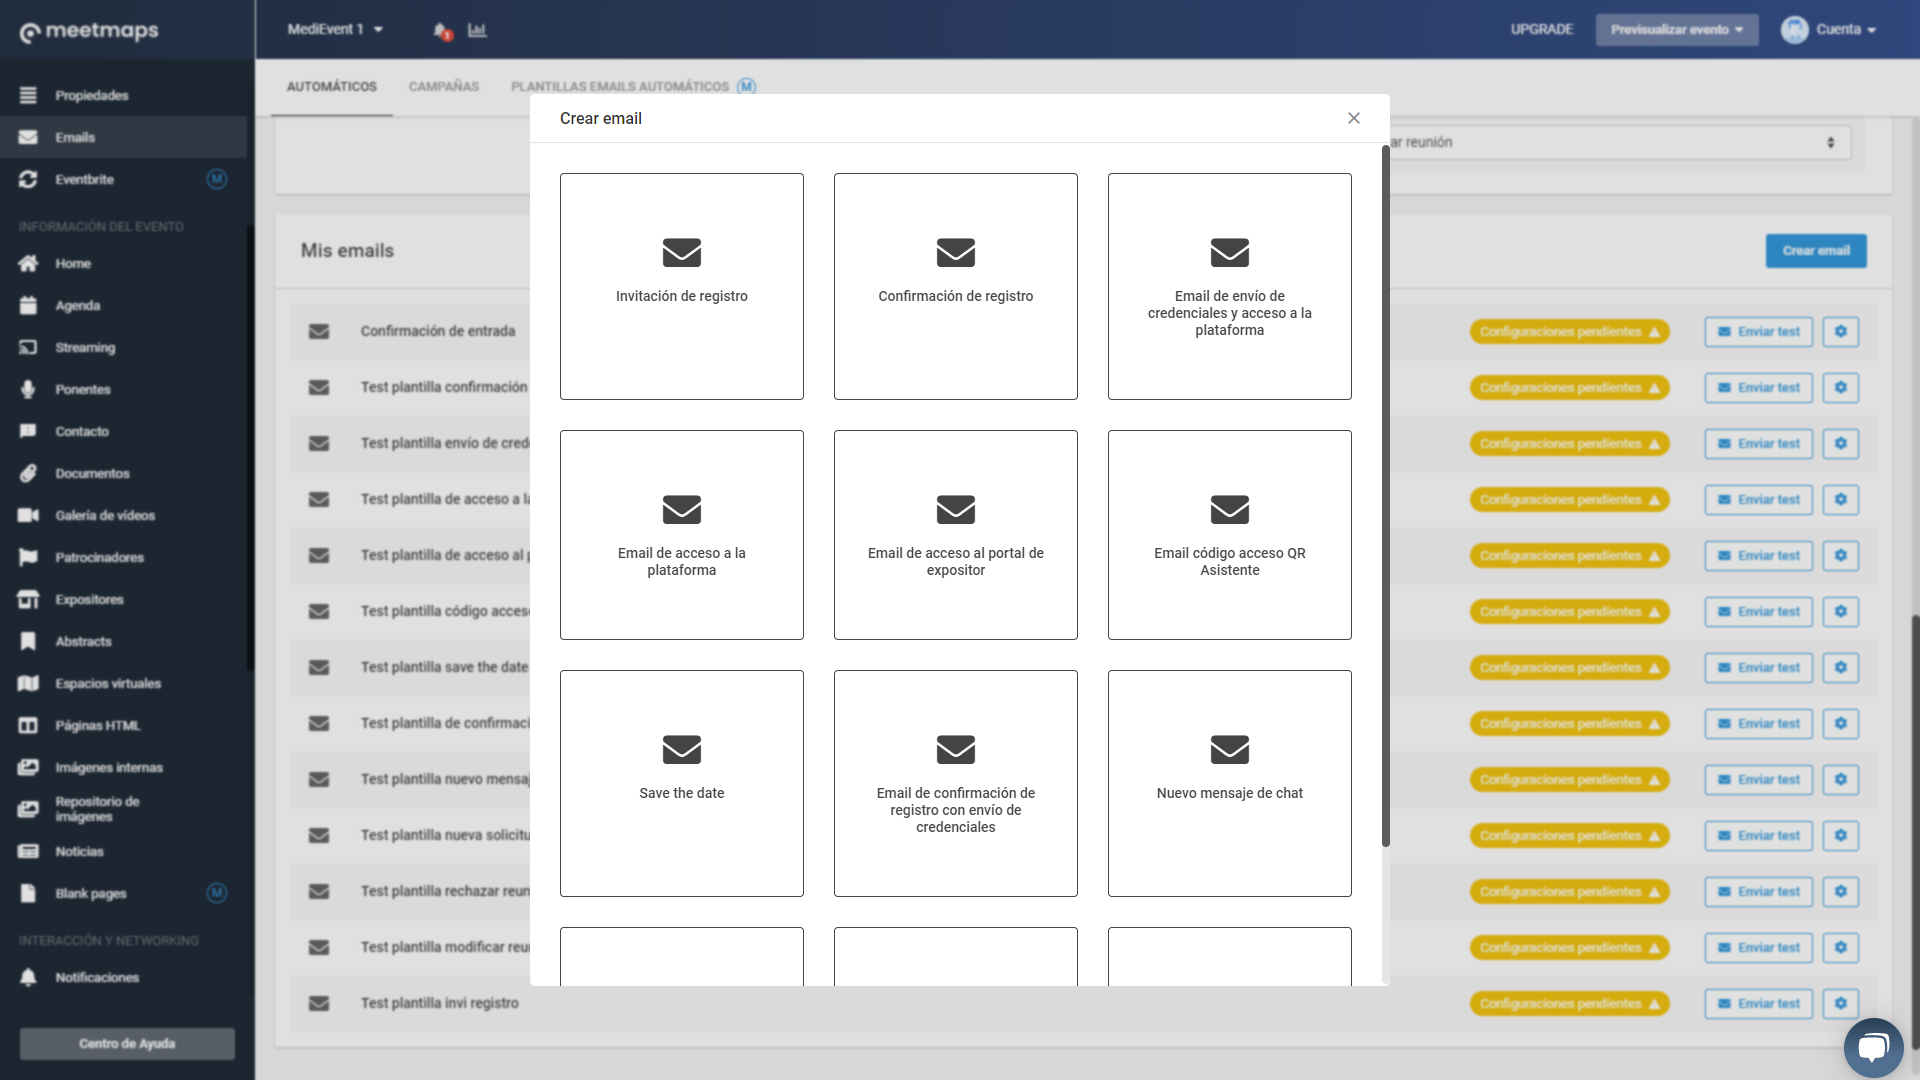Open settings gear for Test plantilla save the date
Image resolution: width=1920 pixels, height=1080 pixels.
click(x=1840, y=668)
